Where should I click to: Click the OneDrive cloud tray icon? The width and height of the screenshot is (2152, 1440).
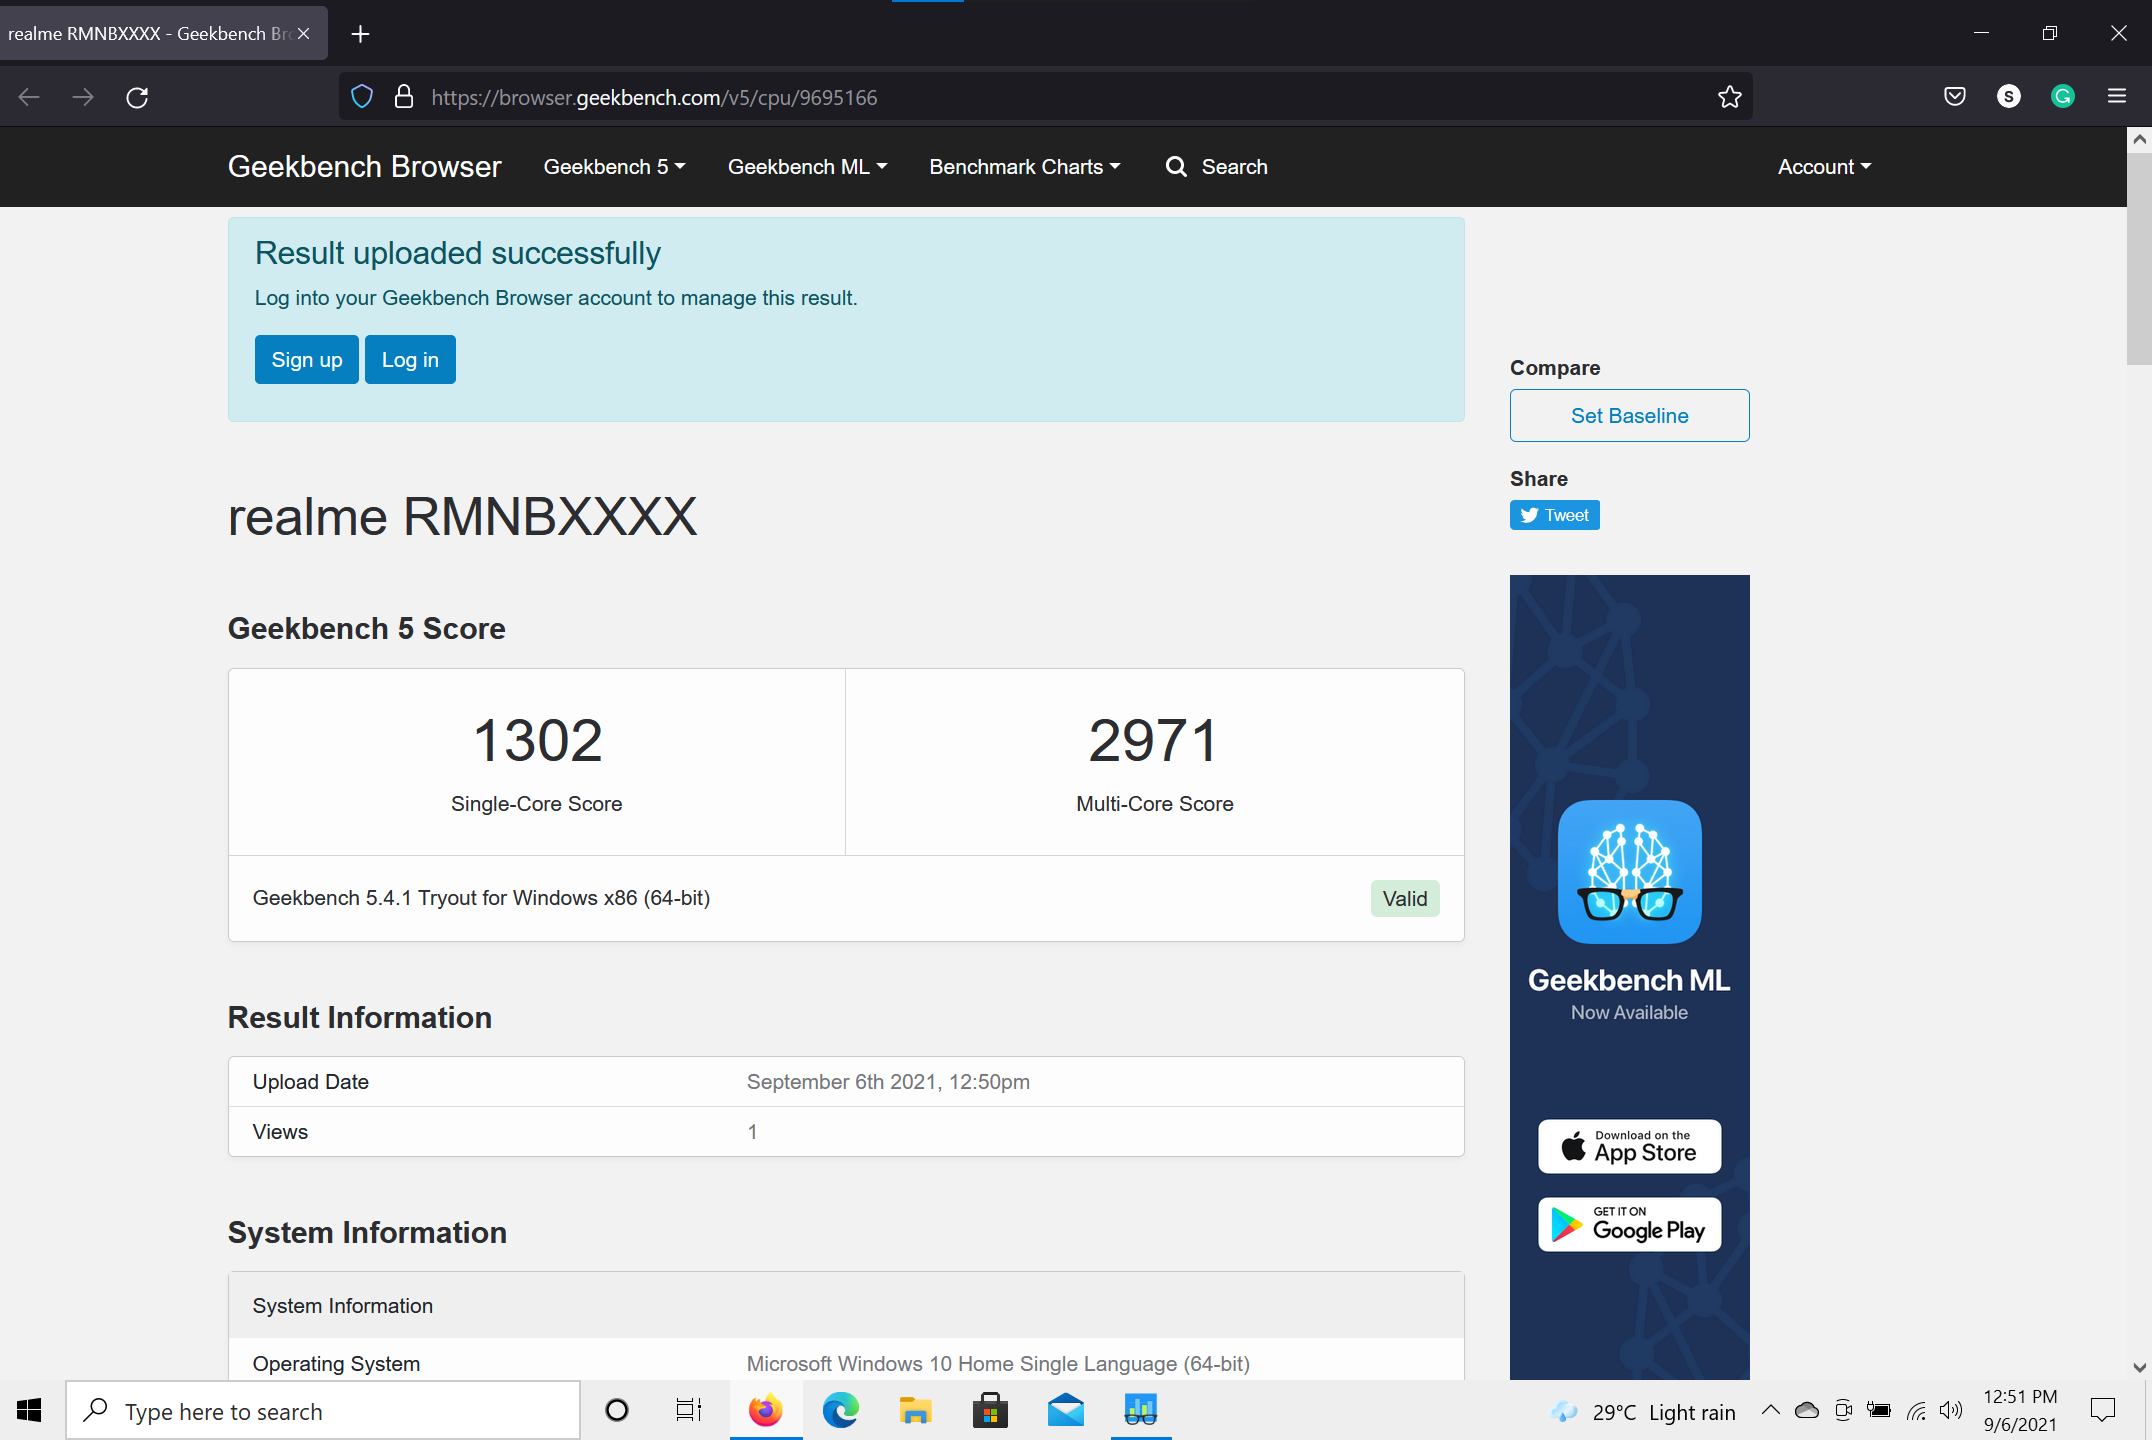pos(1807,1411)
